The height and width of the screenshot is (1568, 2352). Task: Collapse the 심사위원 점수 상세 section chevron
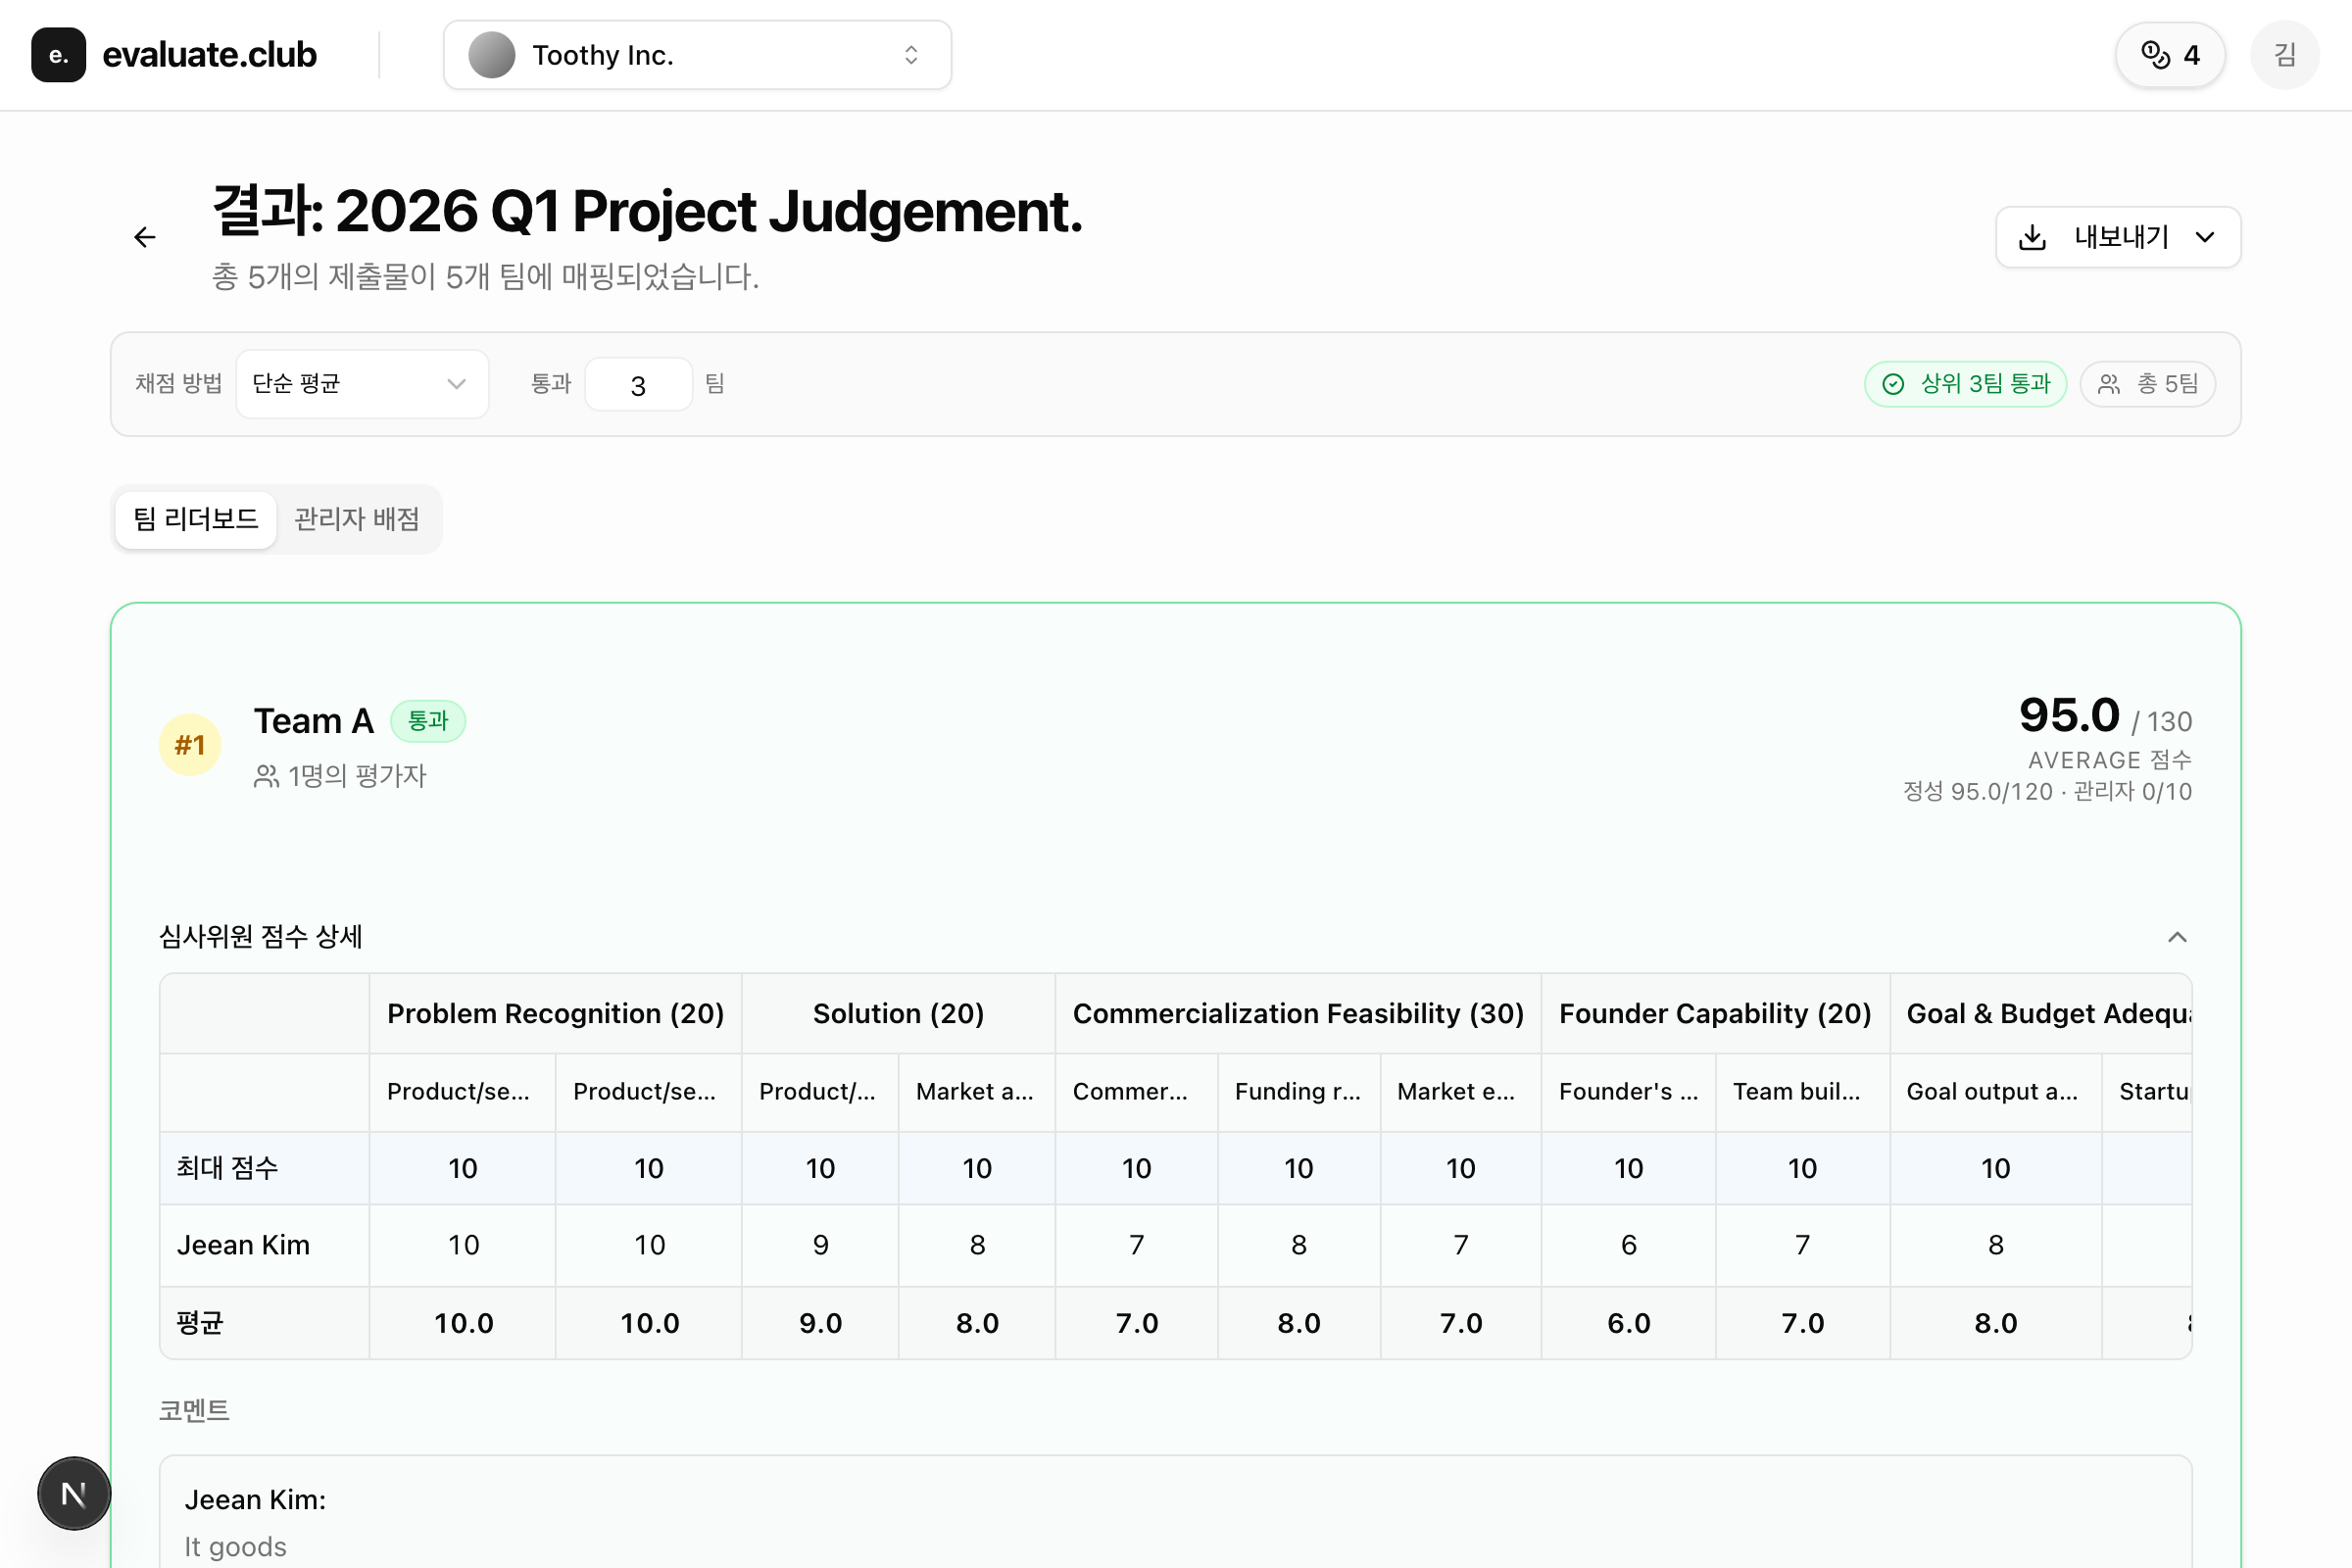click(x=2176, y=937)
